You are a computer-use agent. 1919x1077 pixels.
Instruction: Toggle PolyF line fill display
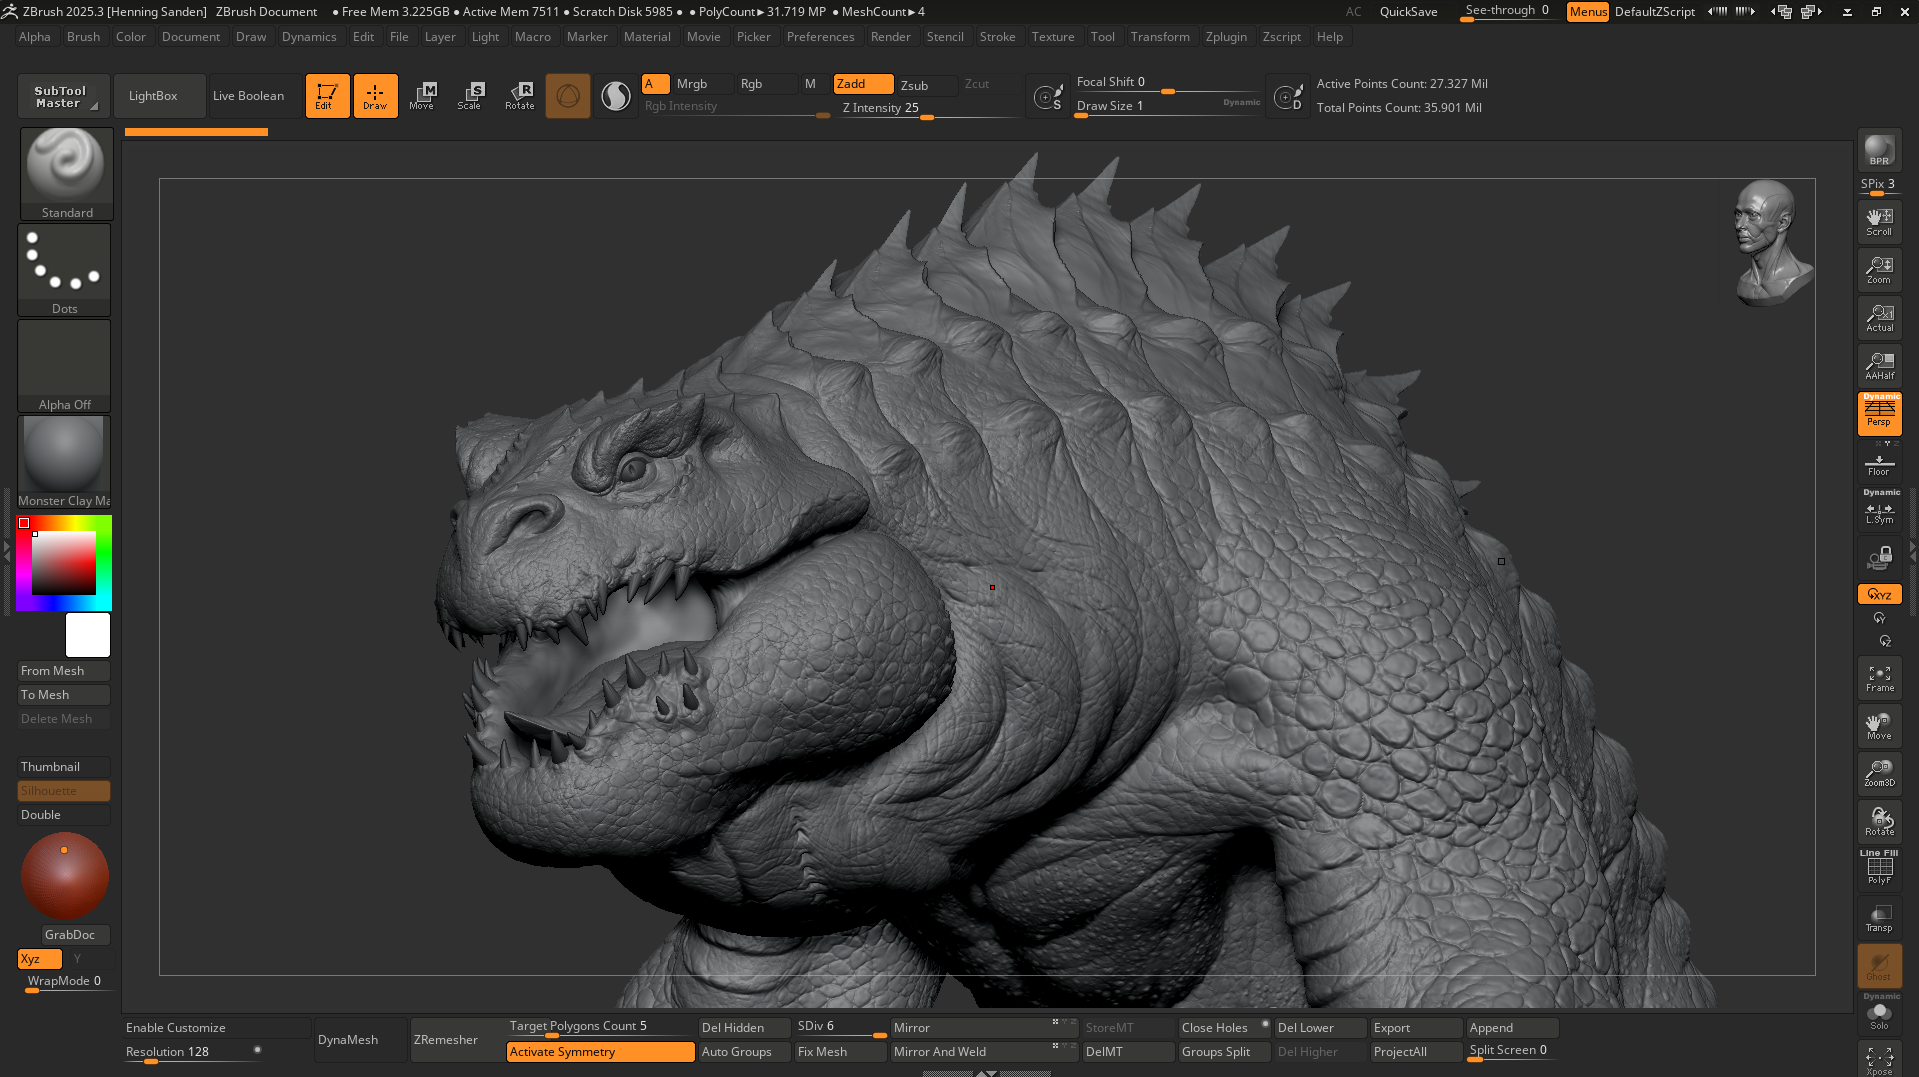1879,867
